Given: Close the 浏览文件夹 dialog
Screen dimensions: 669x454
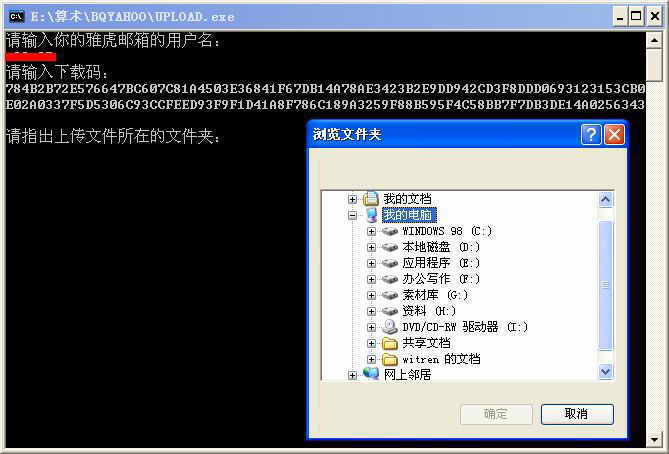Looking at the screenshot, I should [614, 135].
